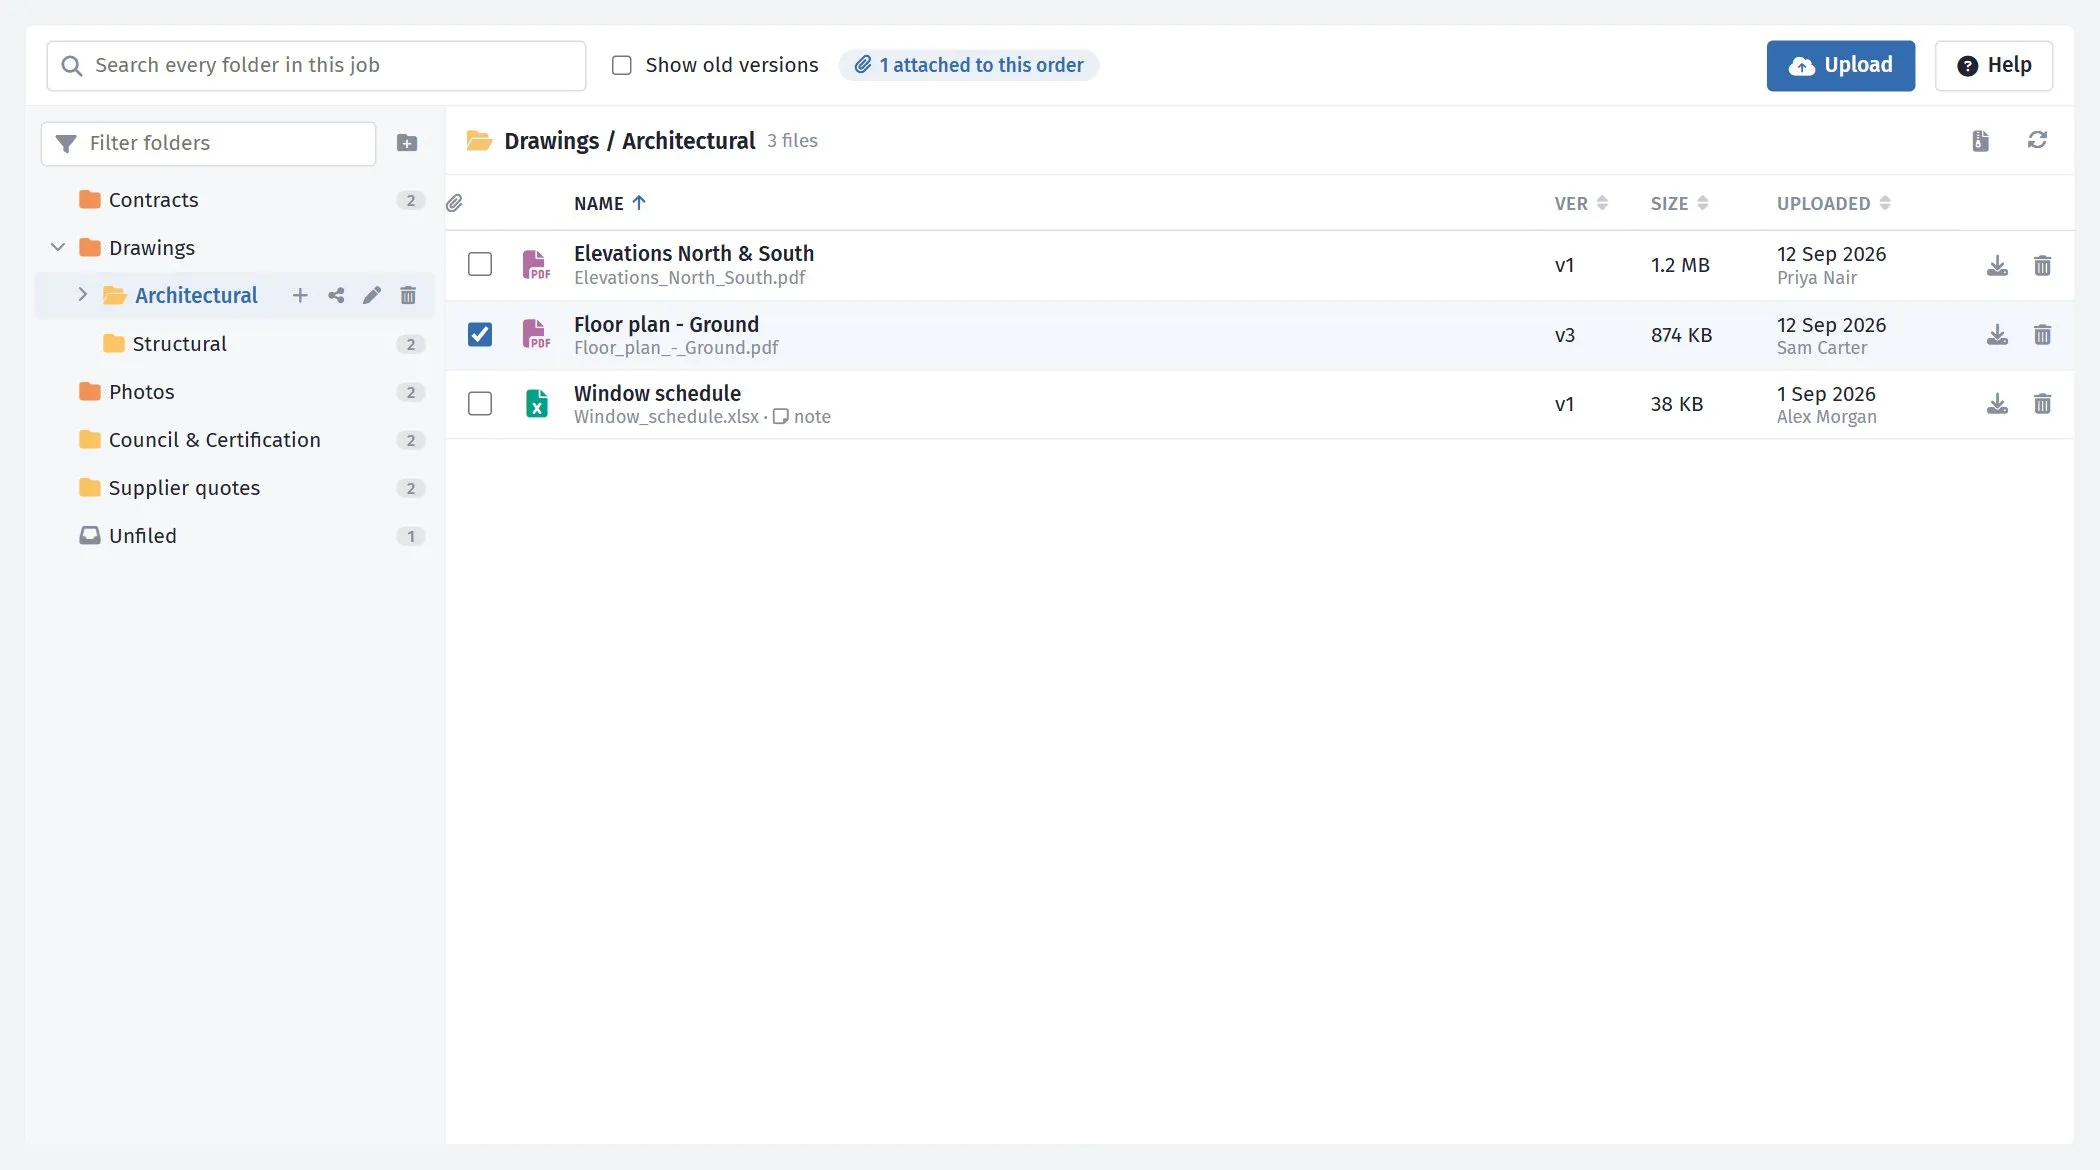Refresh the file list
The width and height of the screenshot is (2100, 1170).
click(x=2037, y=140)
